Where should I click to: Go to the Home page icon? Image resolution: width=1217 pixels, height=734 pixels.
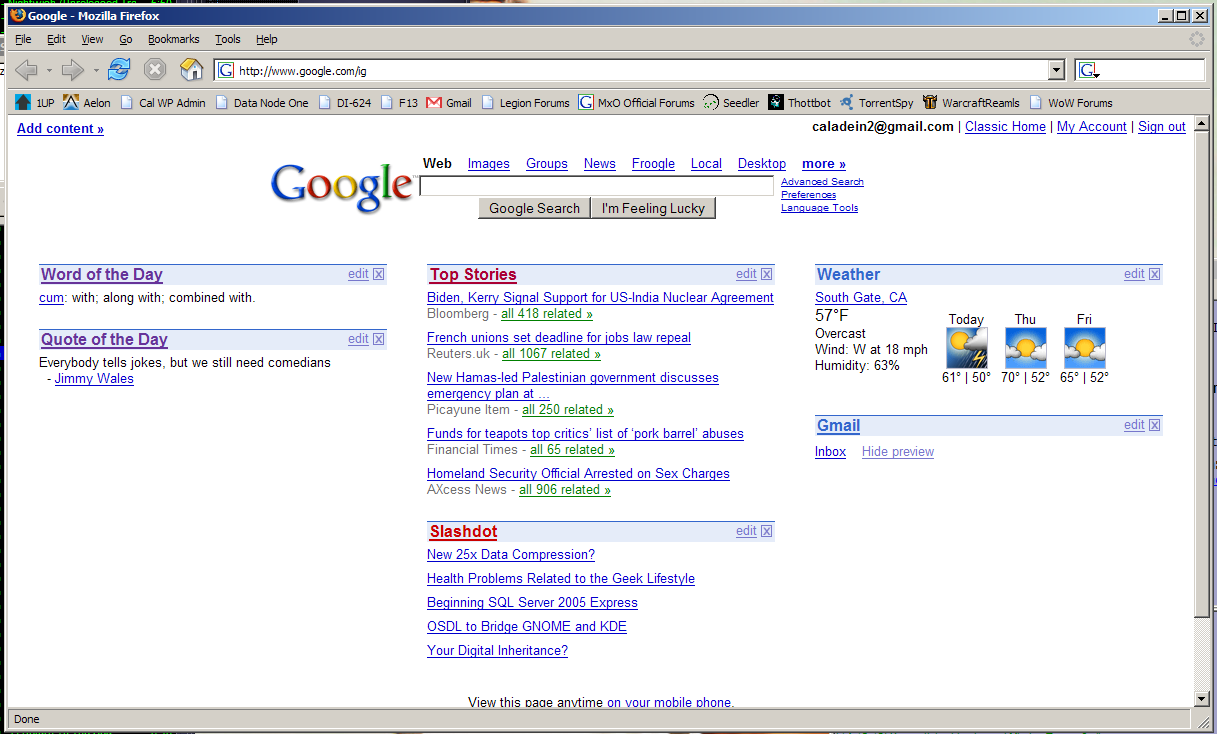coord(191,70)
